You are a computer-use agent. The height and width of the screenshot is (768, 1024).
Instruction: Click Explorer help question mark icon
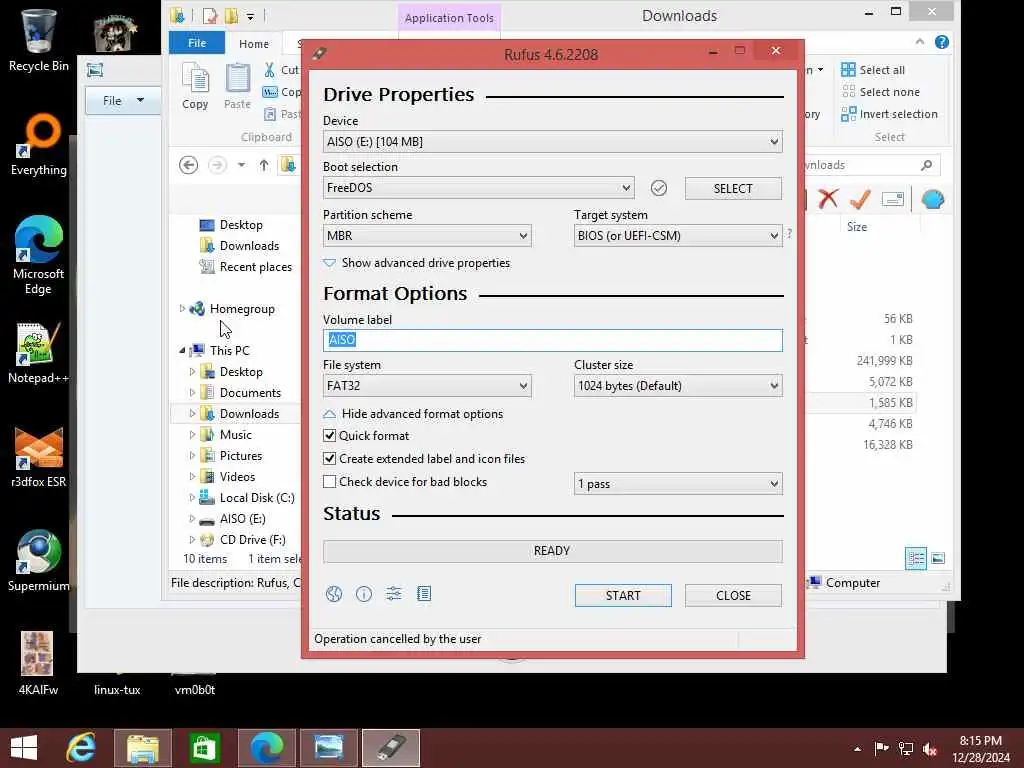click(x=942, y=42)
